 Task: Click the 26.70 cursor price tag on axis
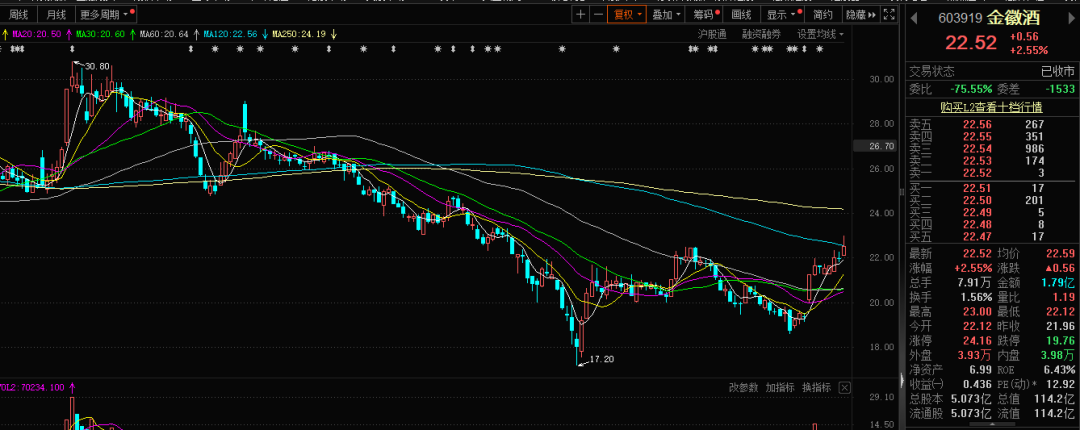click(x=873, y=146)
